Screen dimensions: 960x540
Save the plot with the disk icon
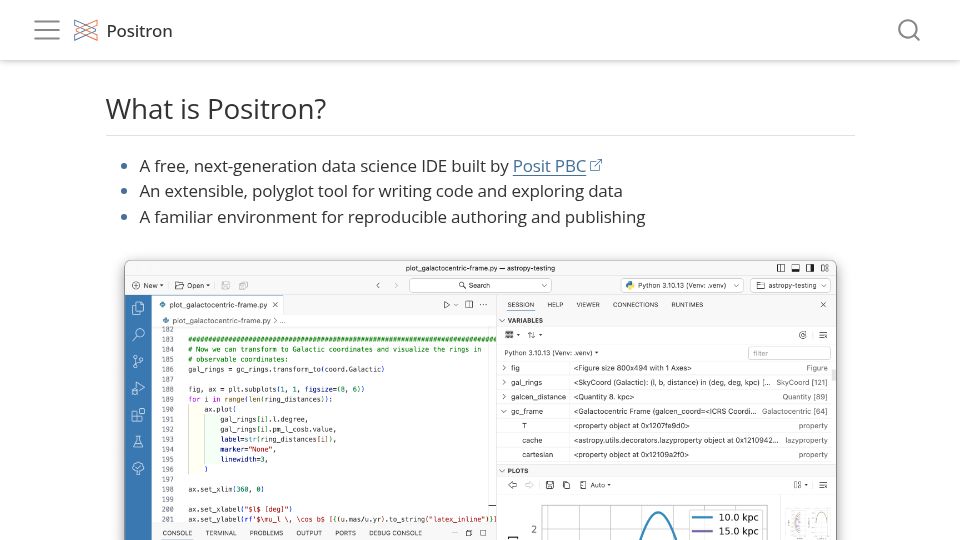pos(550,485)
